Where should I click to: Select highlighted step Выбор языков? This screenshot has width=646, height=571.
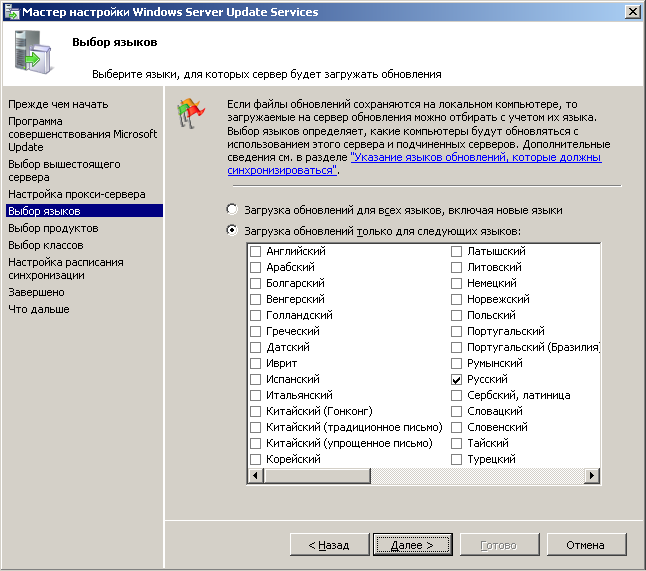84,211
